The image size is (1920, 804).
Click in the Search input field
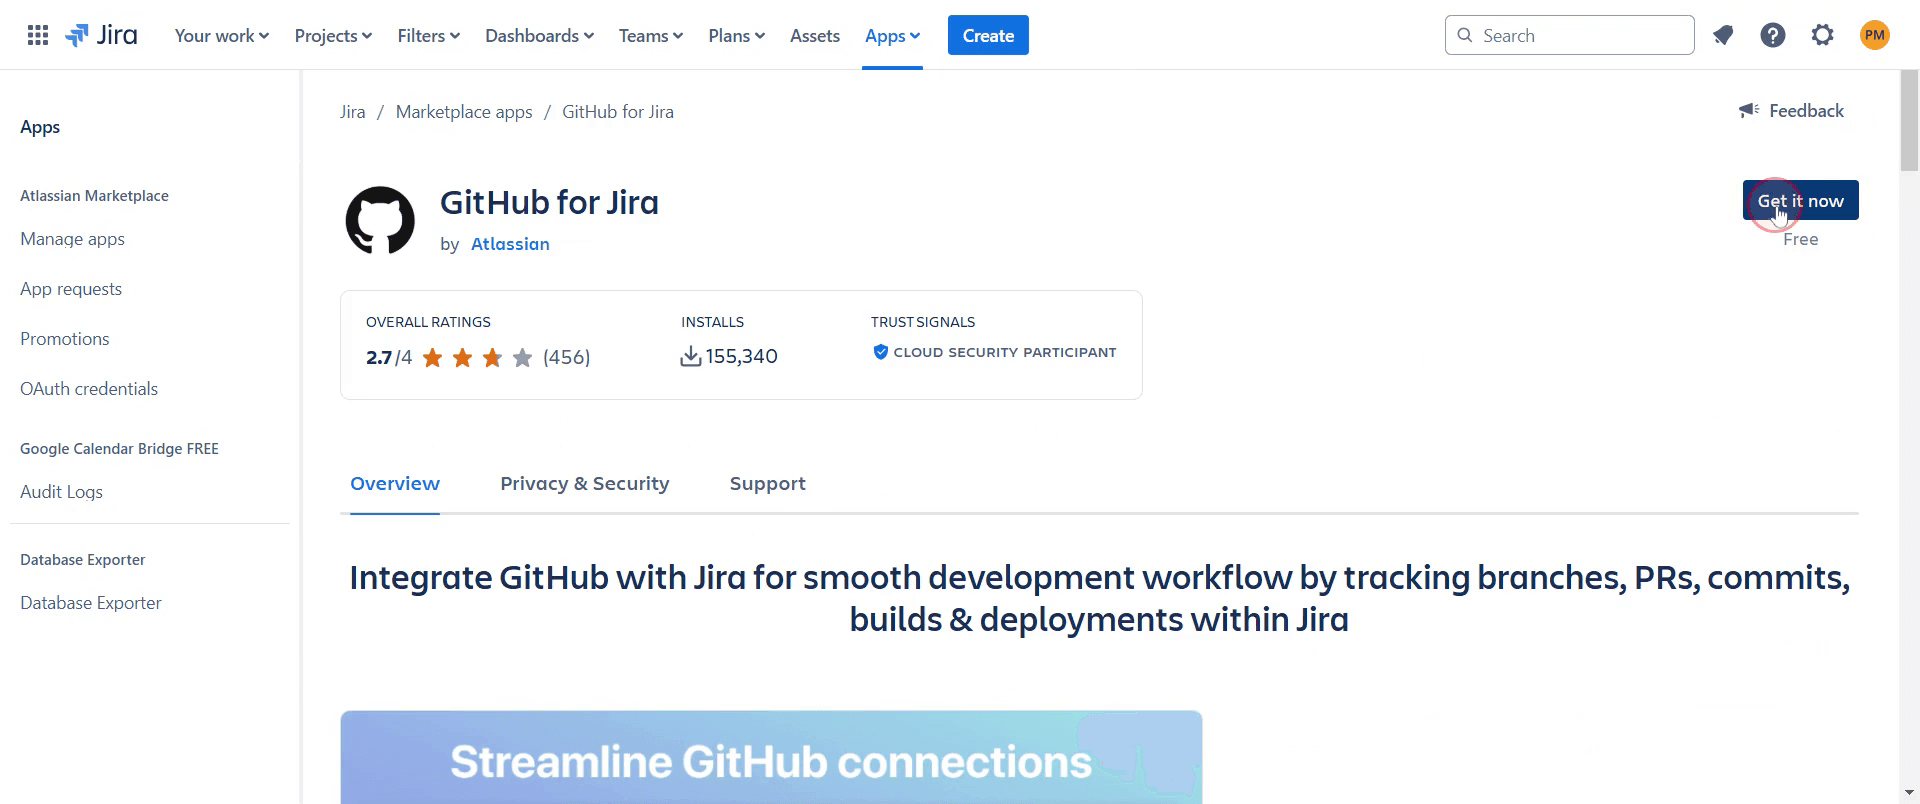click(1570, 36)
